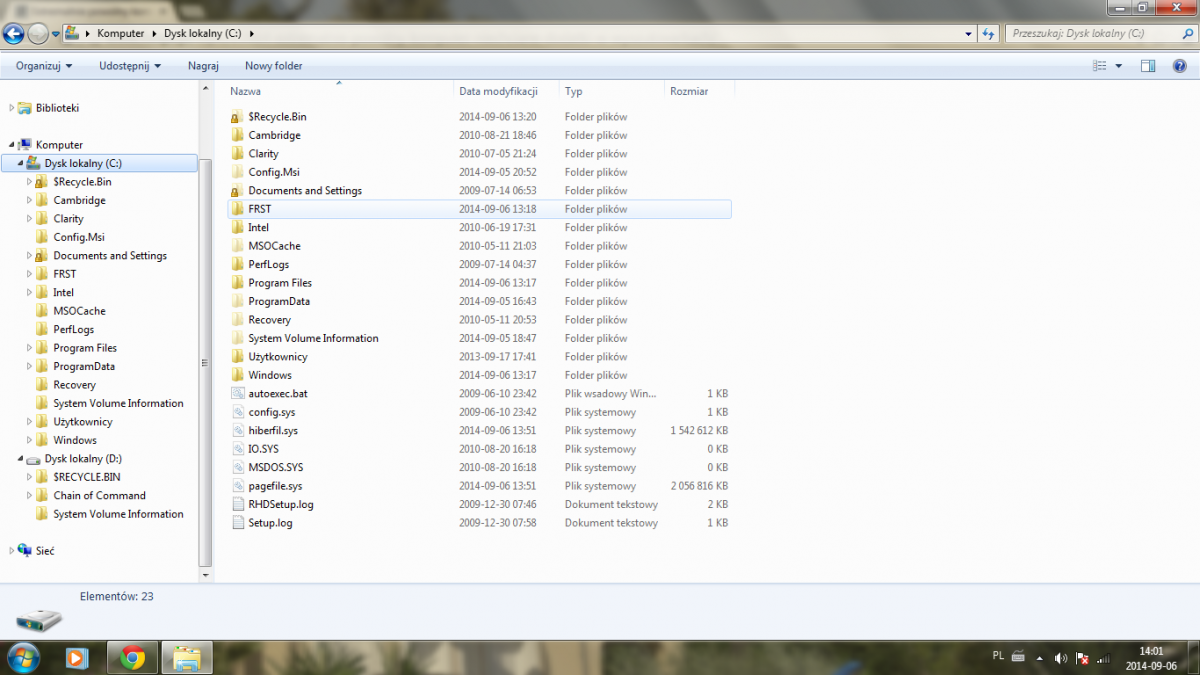Viewport: 1200px width, 675px height.
Task: Change the view with the view icon
Action: click(x=1100, y=66)
